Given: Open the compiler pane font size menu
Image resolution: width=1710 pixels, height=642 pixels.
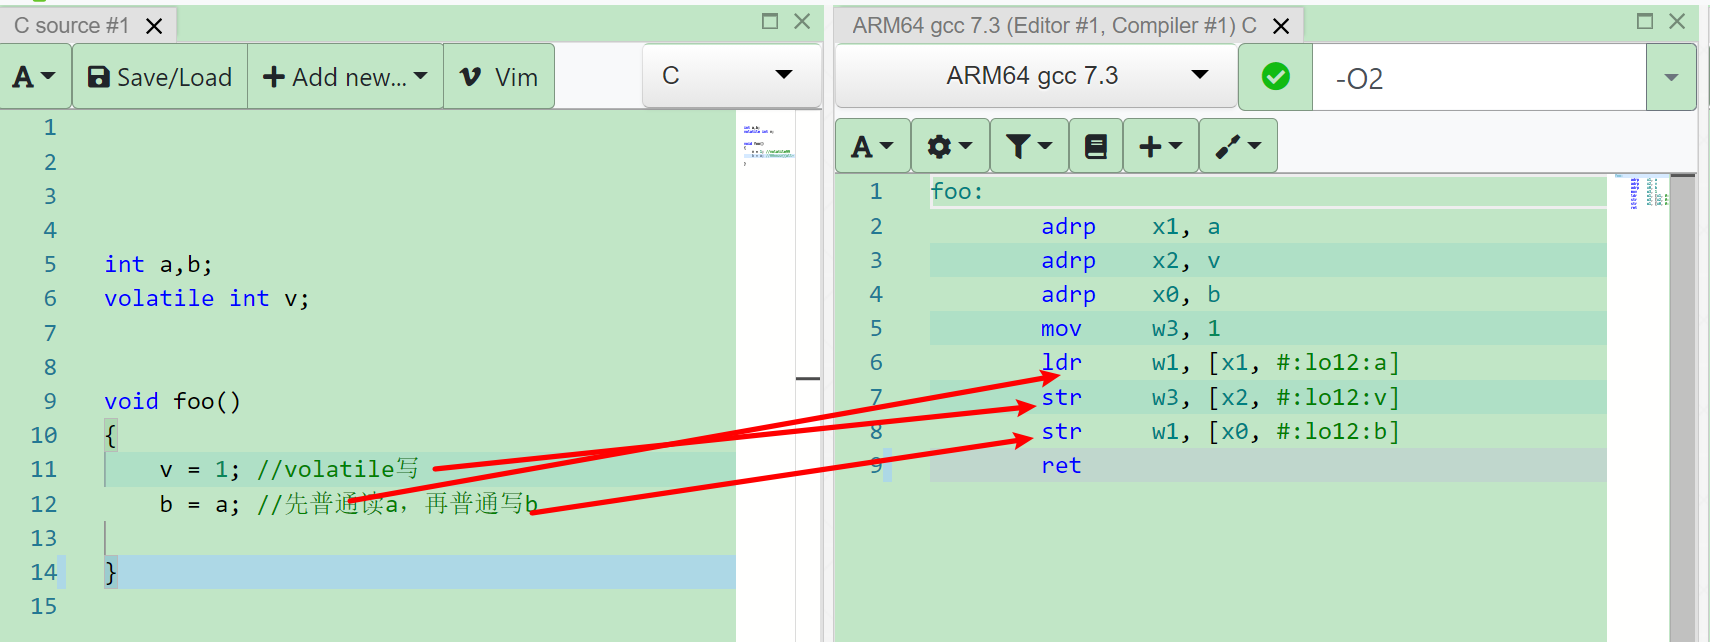Looking at the screenshot, I should point(873,146).
